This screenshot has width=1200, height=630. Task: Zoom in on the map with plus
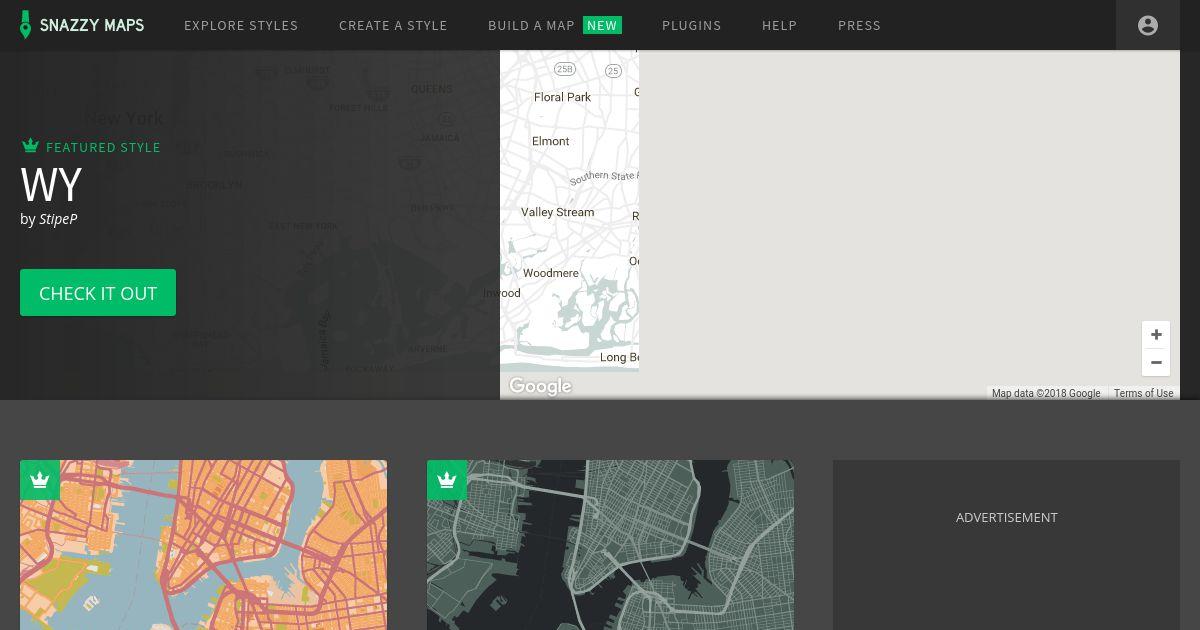click(1156, 335)
